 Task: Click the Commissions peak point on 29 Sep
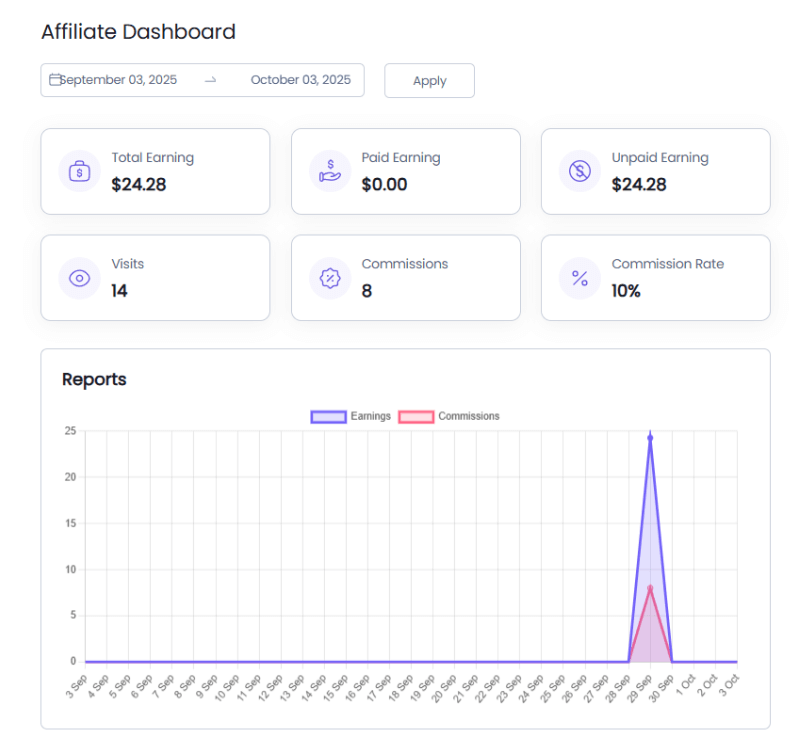650,587
